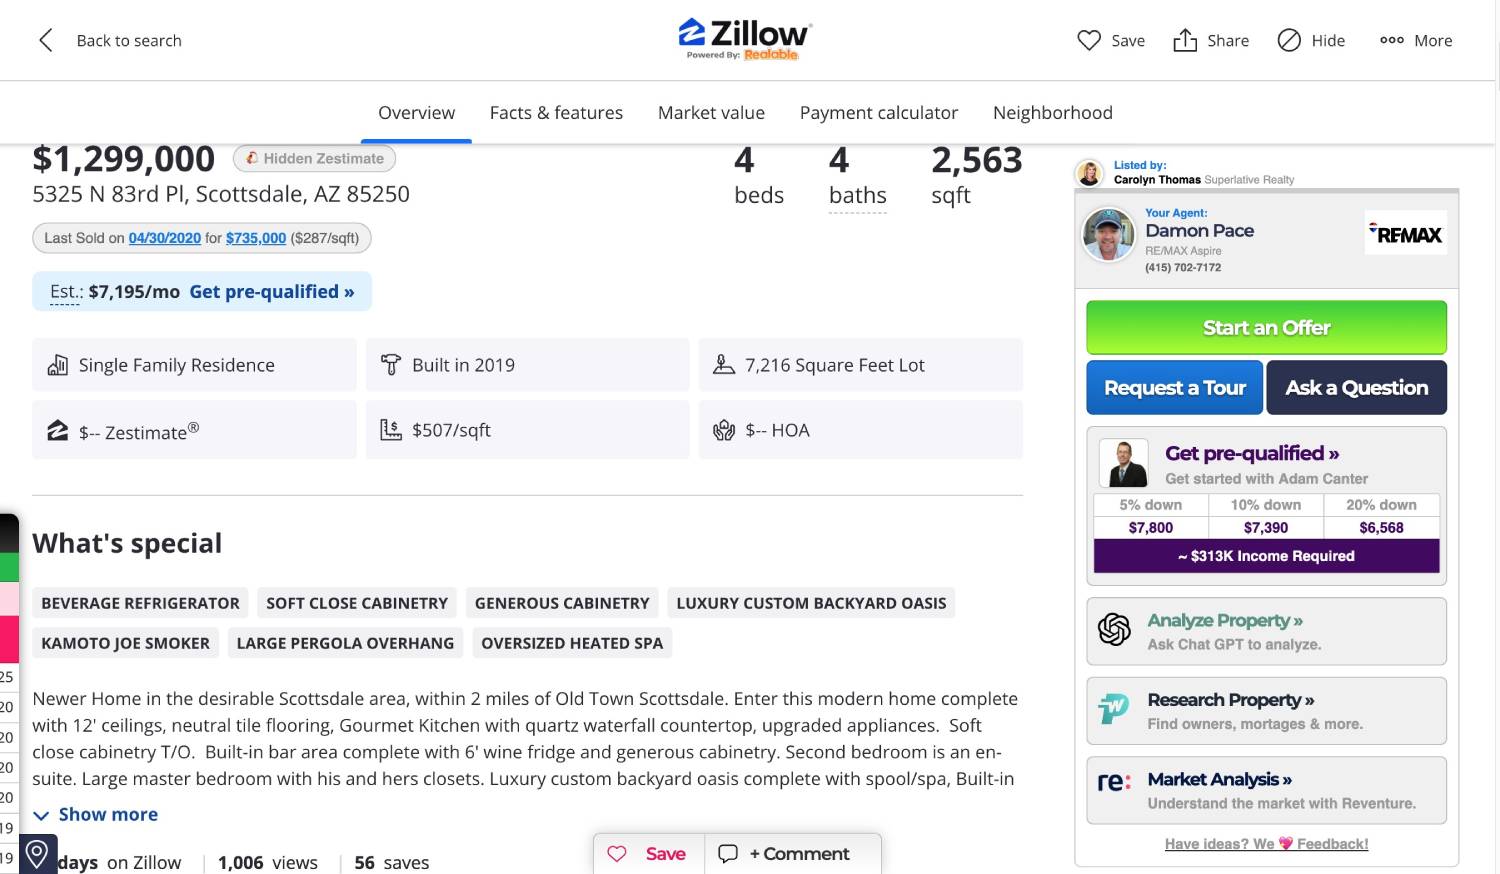Open the More three-dots menu
1500x874 pixels.
(1391, 40)
